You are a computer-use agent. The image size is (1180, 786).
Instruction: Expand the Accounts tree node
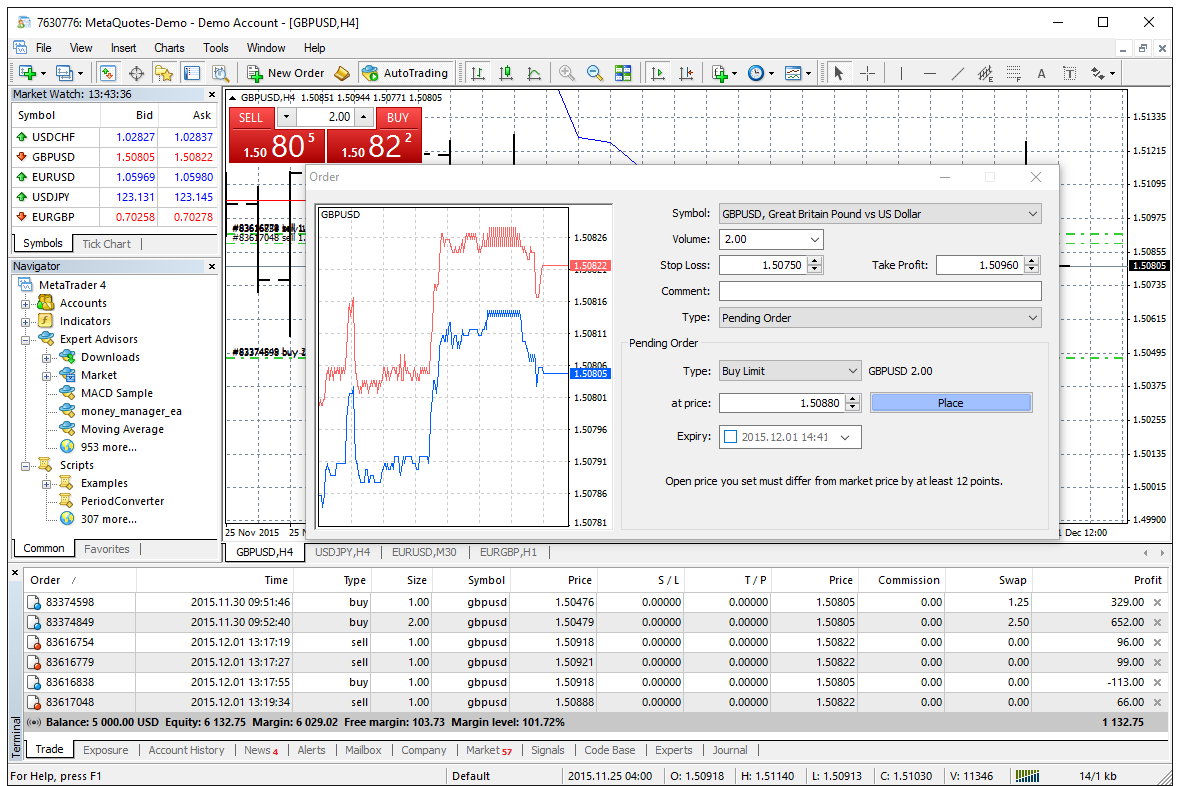point(26,304)
